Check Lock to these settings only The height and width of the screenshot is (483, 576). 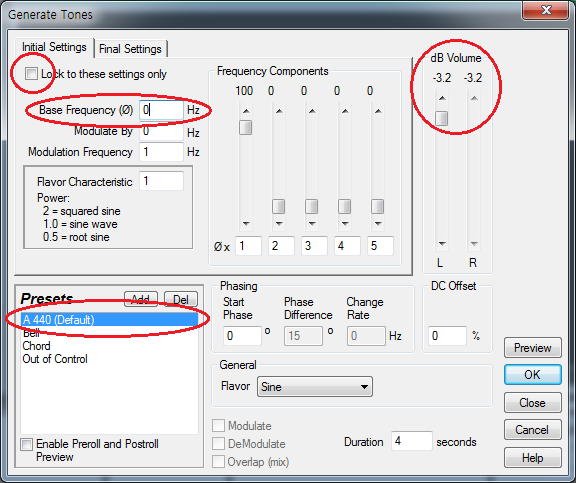pyautogui.click(x=31, y=73)
